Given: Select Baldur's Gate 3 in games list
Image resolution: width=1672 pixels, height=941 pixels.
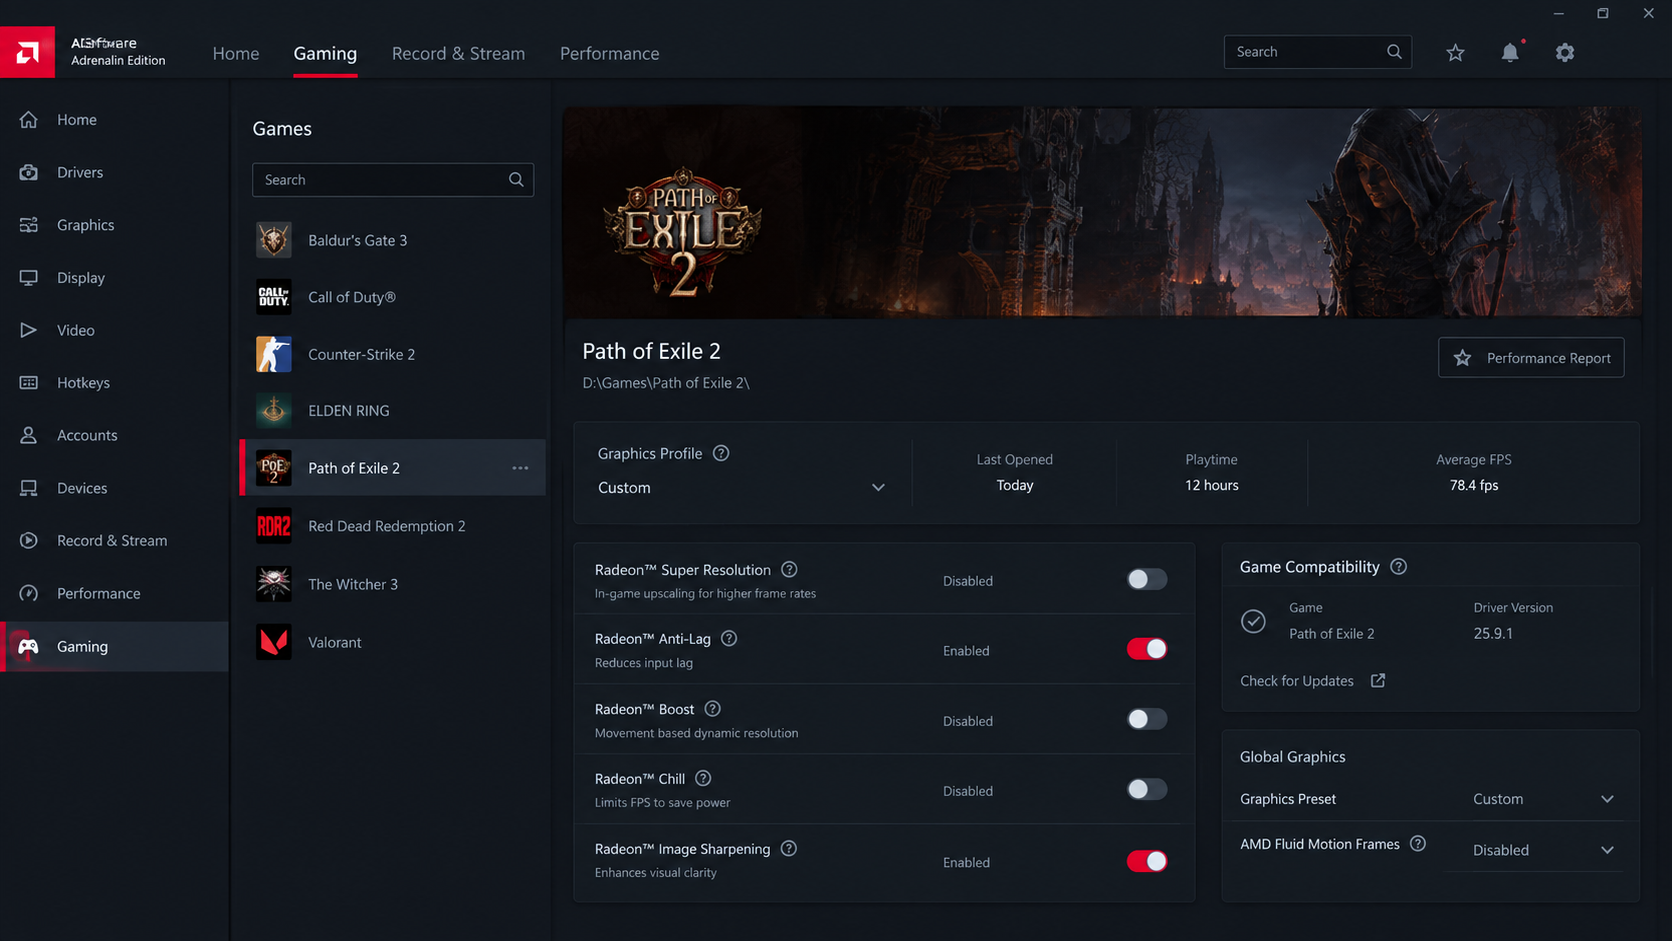Looking at the screenshot, I should click(x=393, y=240).
